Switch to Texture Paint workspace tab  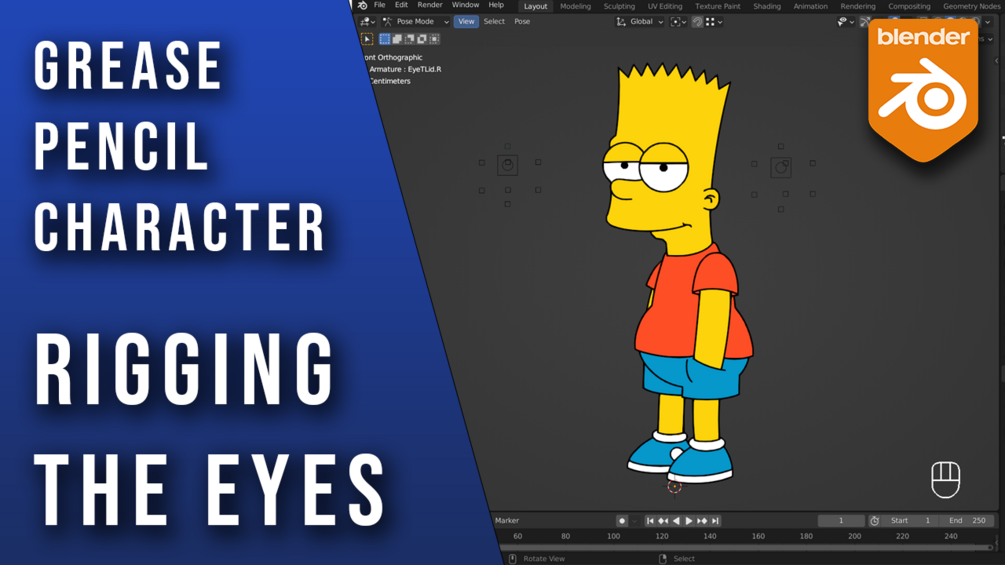(x=718, y=6)
